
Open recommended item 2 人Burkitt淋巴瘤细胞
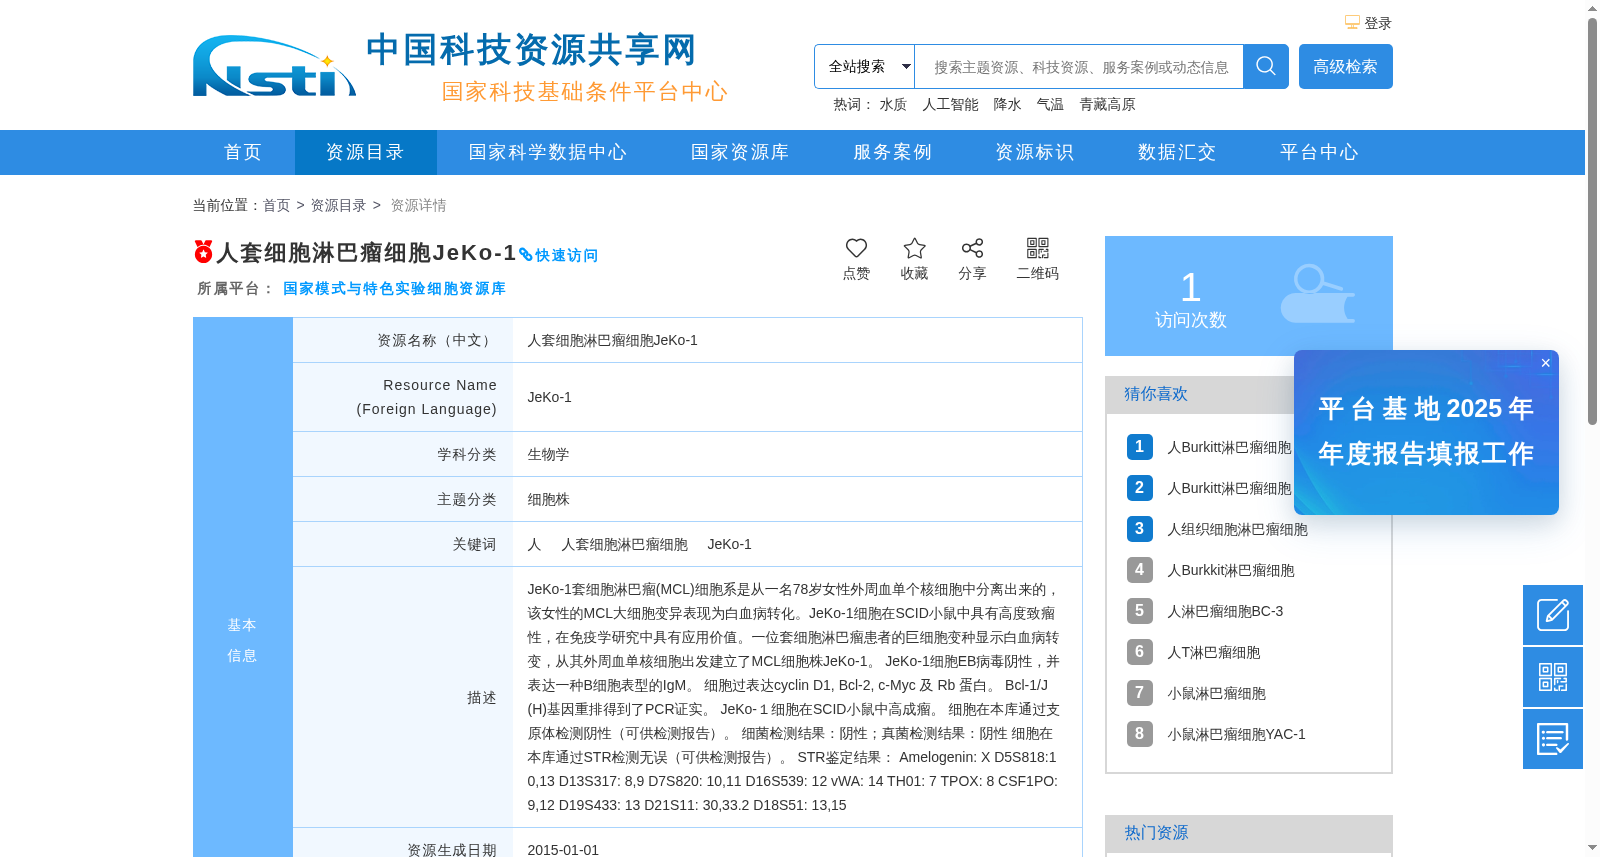pos(1229,488)
